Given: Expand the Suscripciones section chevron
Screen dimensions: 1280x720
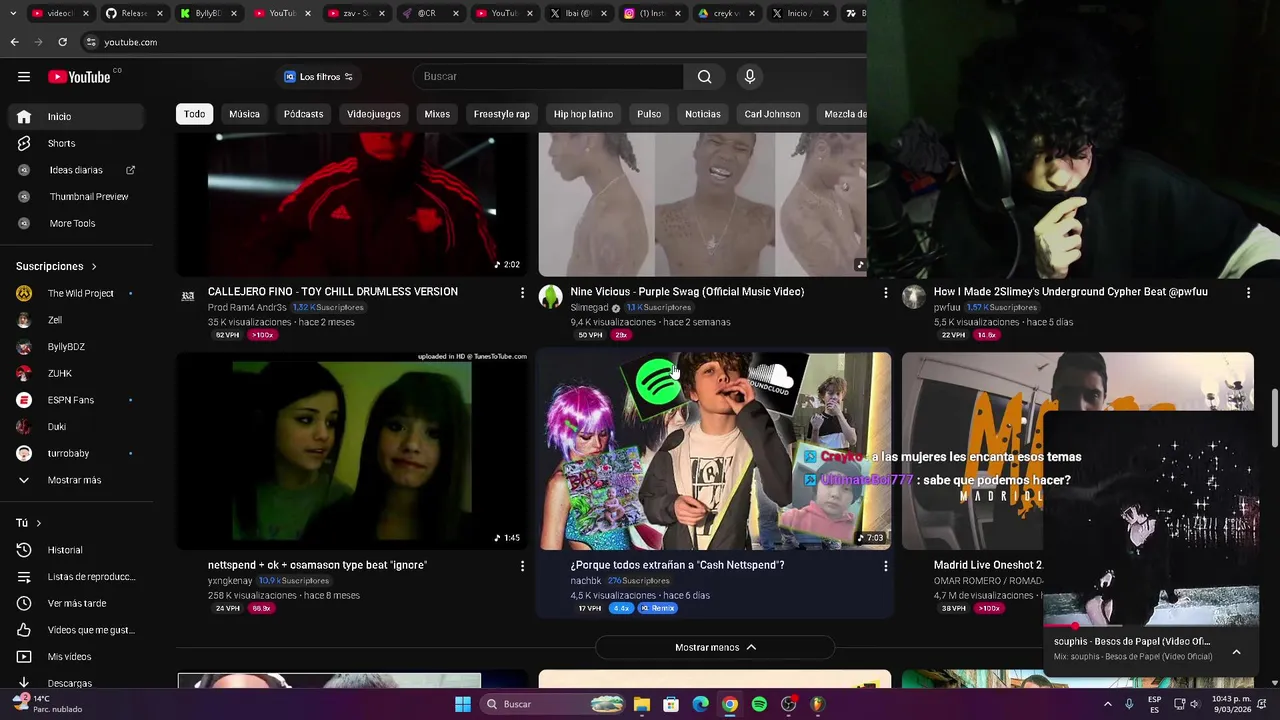Looking at the screenshot, I should click(x=94, y=267).
